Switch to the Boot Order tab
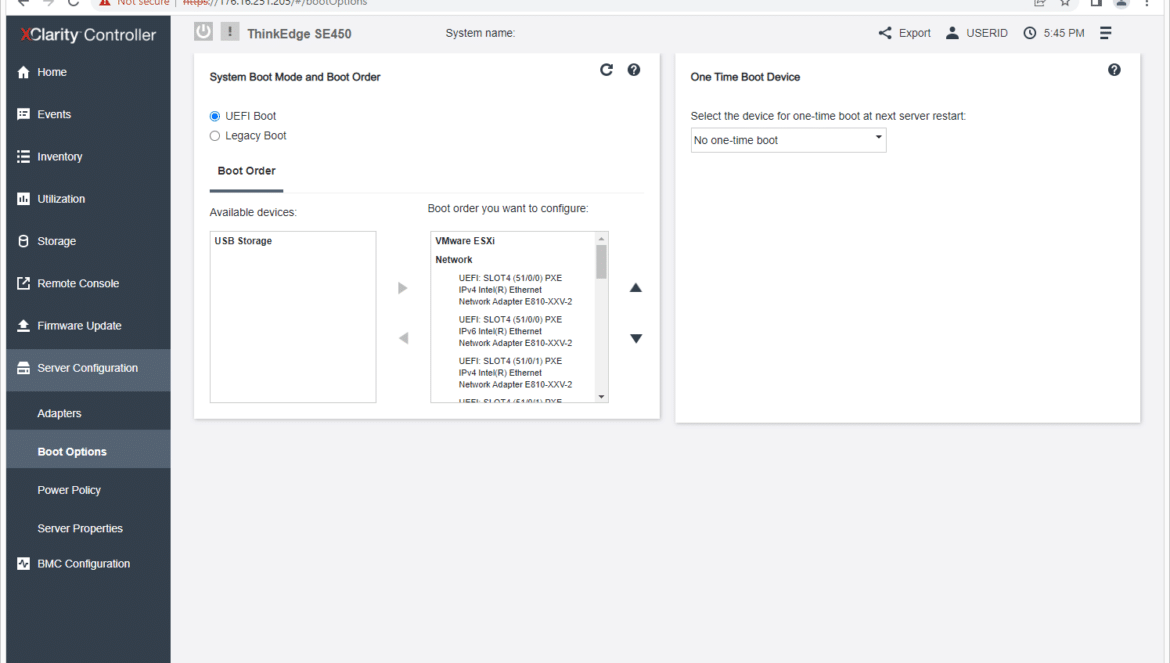The height and width of the screenshot is (663, 1170). pyautogui.click(x=246, y=171)
